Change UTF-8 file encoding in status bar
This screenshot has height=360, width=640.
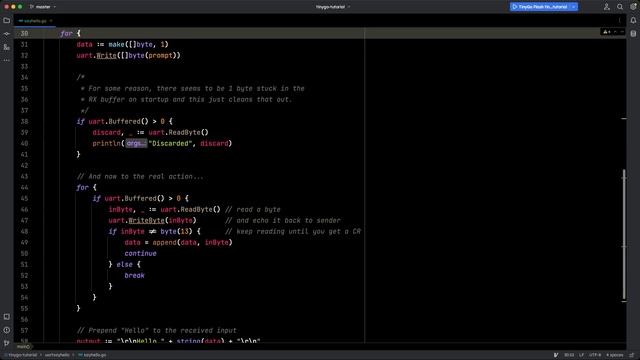point(595,355)
